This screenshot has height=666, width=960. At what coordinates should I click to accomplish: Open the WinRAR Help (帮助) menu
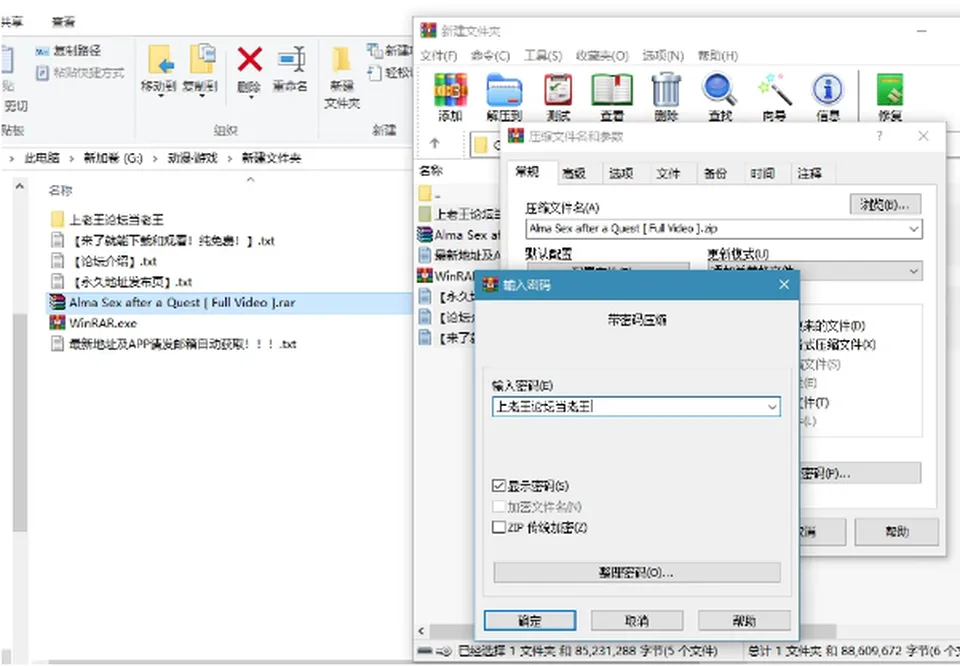[718, 56]
